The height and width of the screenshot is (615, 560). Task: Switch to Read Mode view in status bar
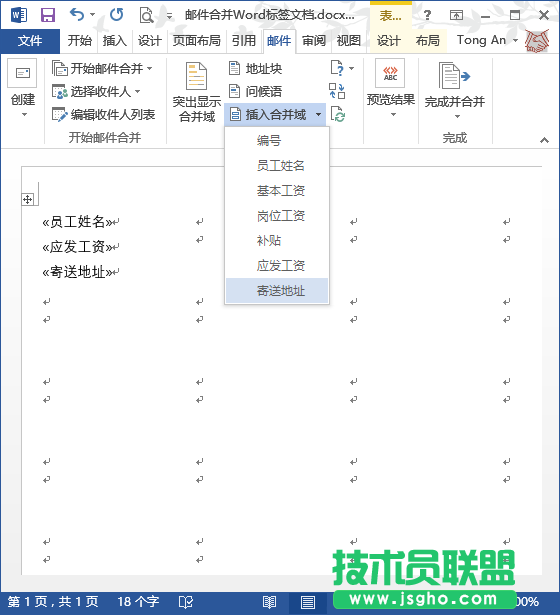269,602
